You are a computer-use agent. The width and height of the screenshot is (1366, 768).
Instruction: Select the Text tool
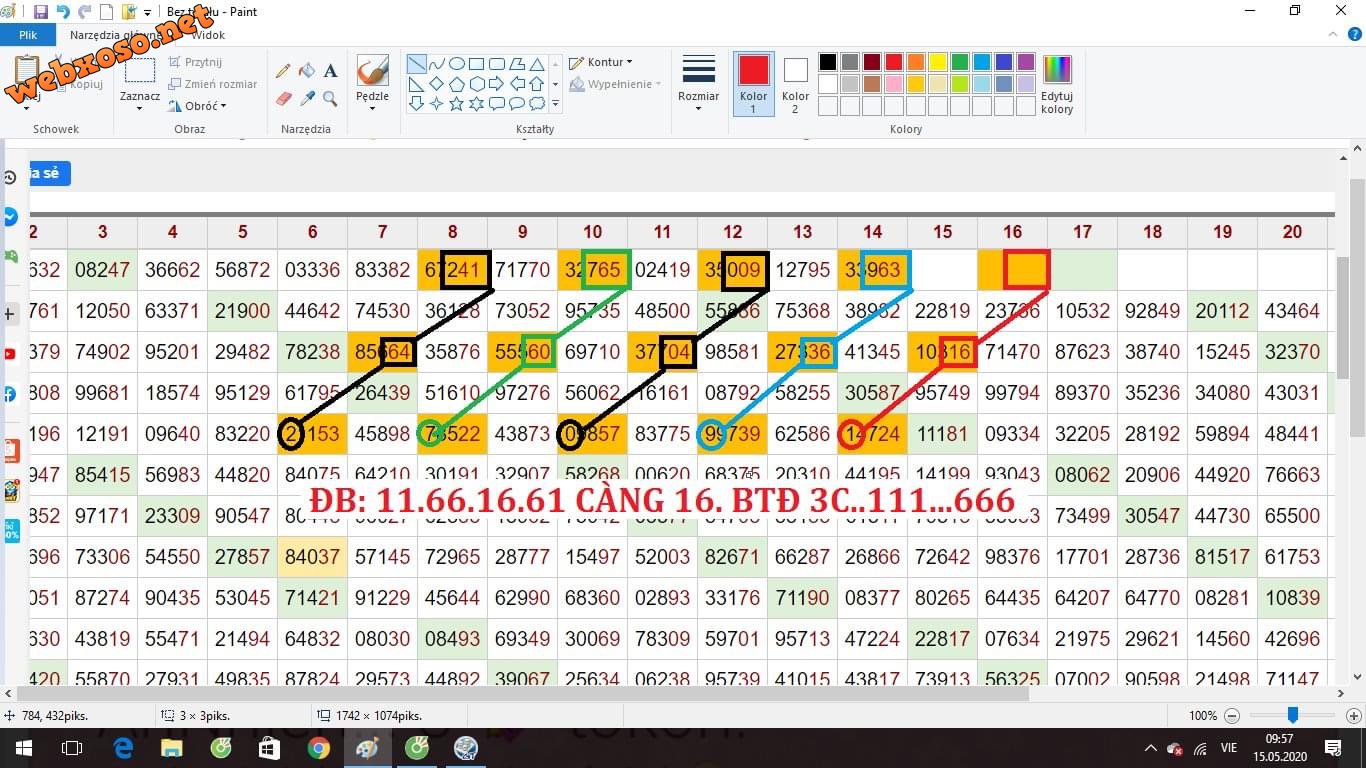click(330, 70)
